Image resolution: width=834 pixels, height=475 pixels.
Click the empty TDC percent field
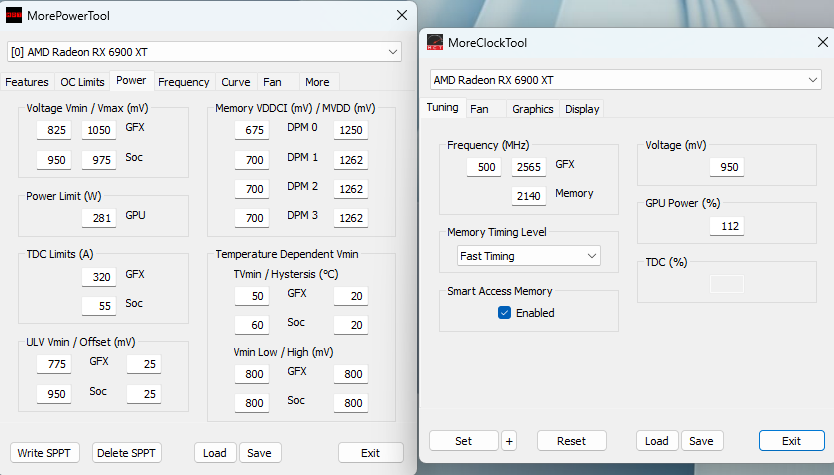pyautogui.click(x=727, y=284)
